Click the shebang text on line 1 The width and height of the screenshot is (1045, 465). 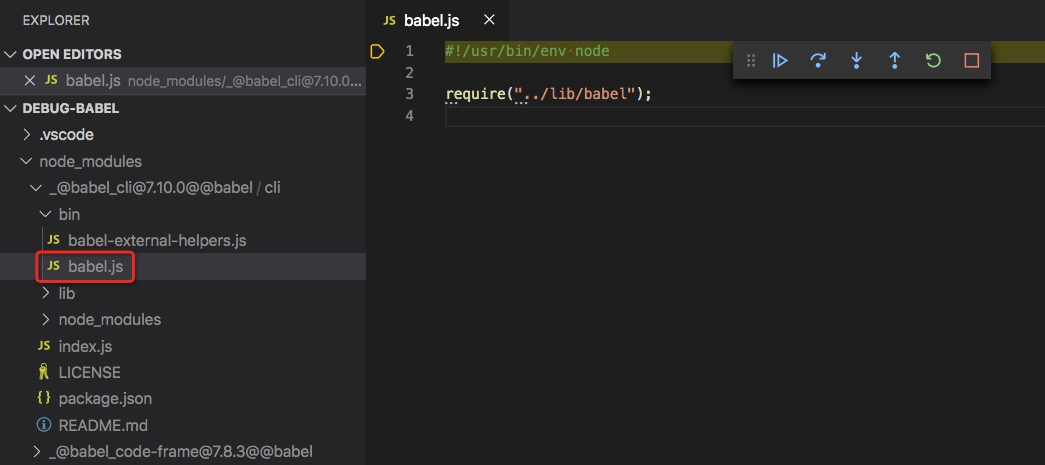[x=527, y=51]
